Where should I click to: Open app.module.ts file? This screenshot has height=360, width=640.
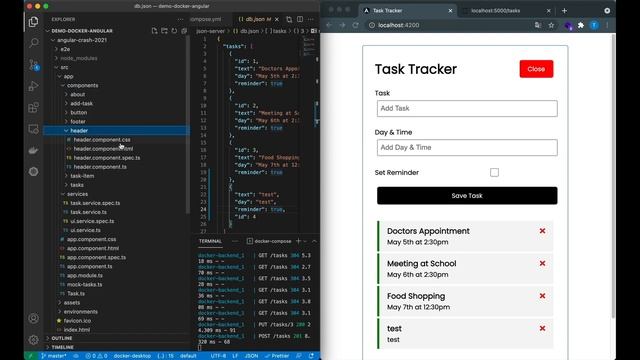tap(116, 276)
